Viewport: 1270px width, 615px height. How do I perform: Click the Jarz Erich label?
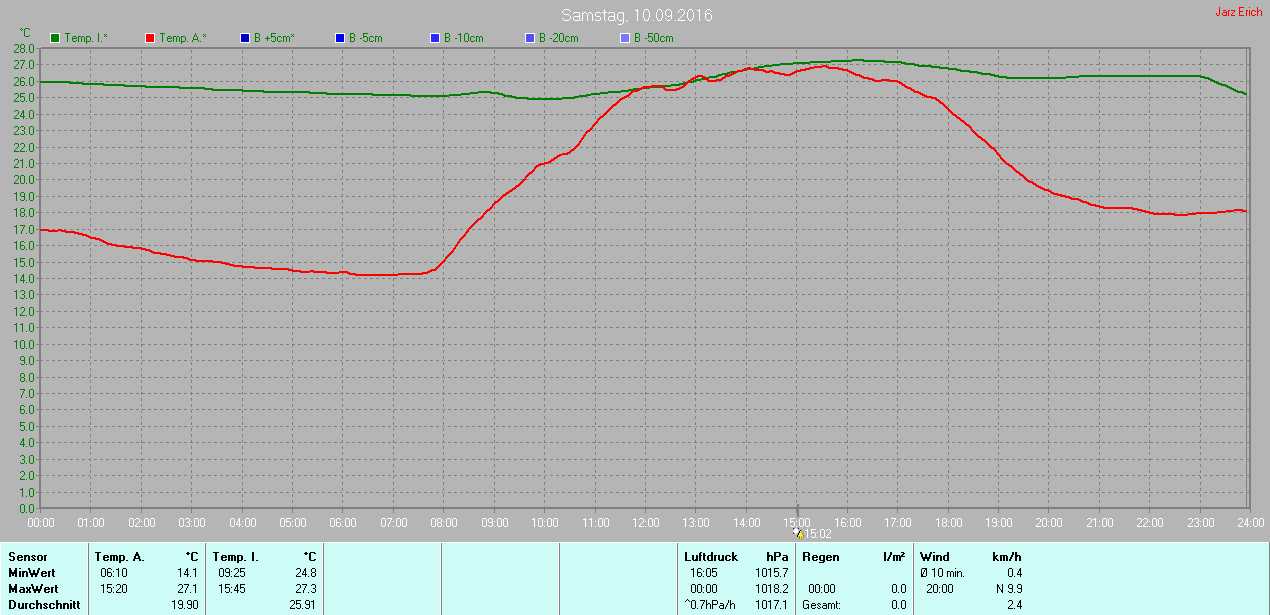tap(1238, 12)
